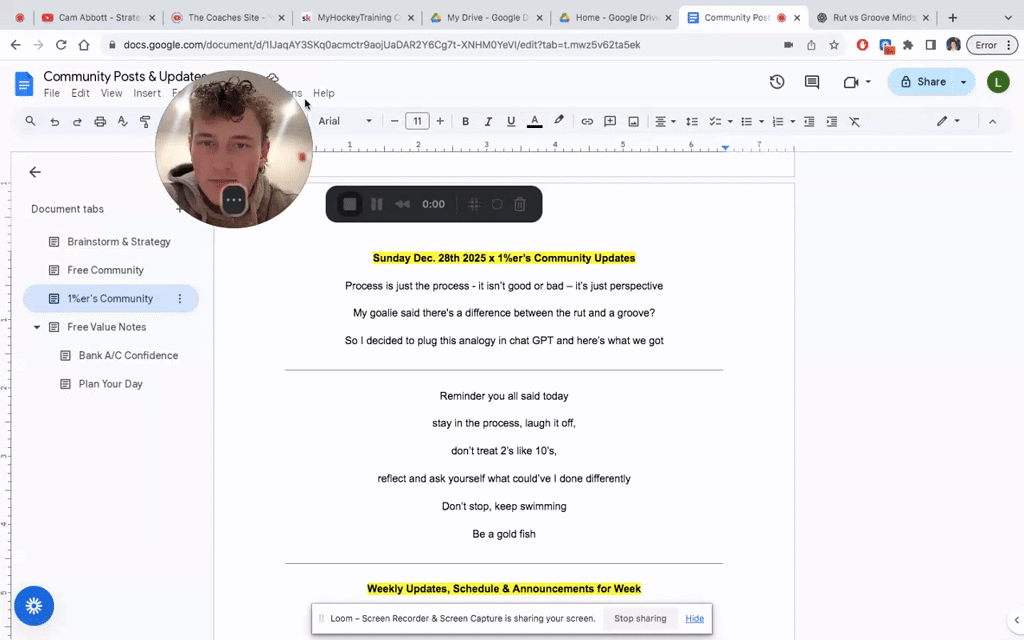Open the video call camera menu
The image size is (1024, 640).
coord(857,82)
